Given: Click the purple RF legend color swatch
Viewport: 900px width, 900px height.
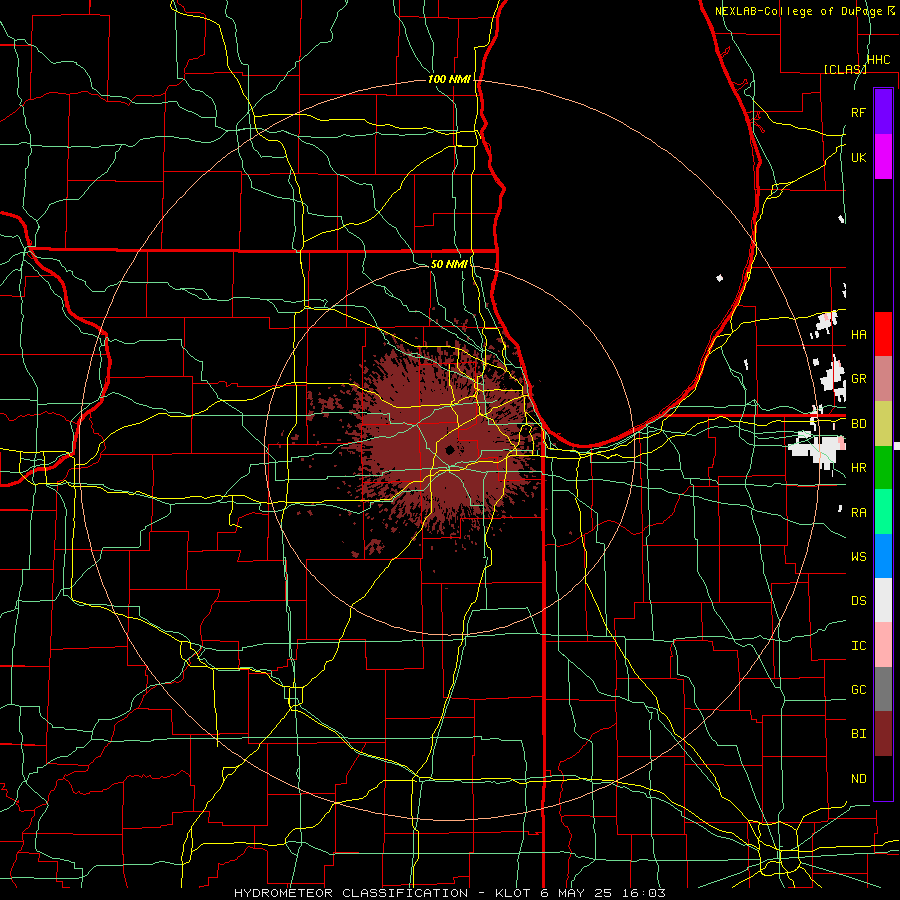Looking at the screenshot, I should 883,112.
